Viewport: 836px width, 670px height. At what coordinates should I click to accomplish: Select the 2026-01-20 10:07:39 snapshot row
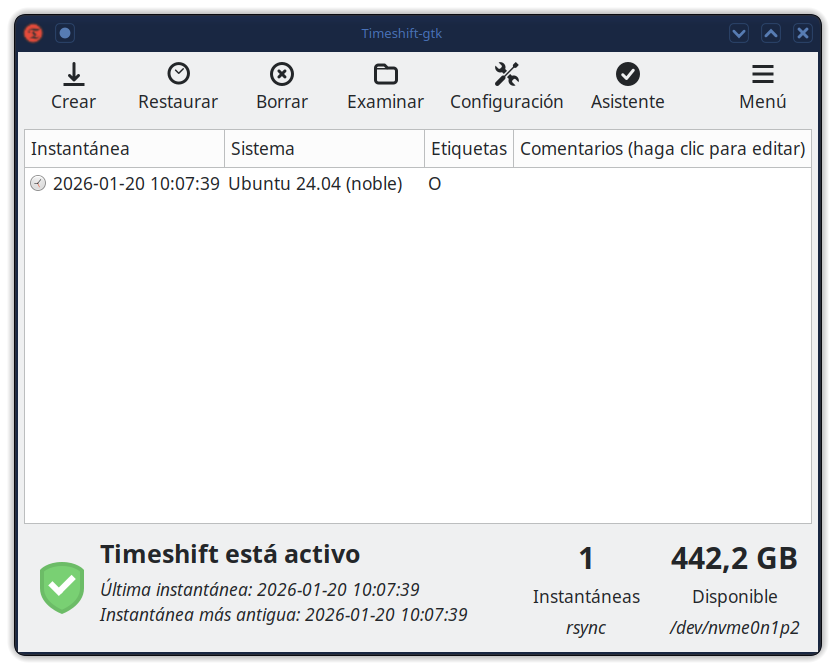click(x=135, y=184)
